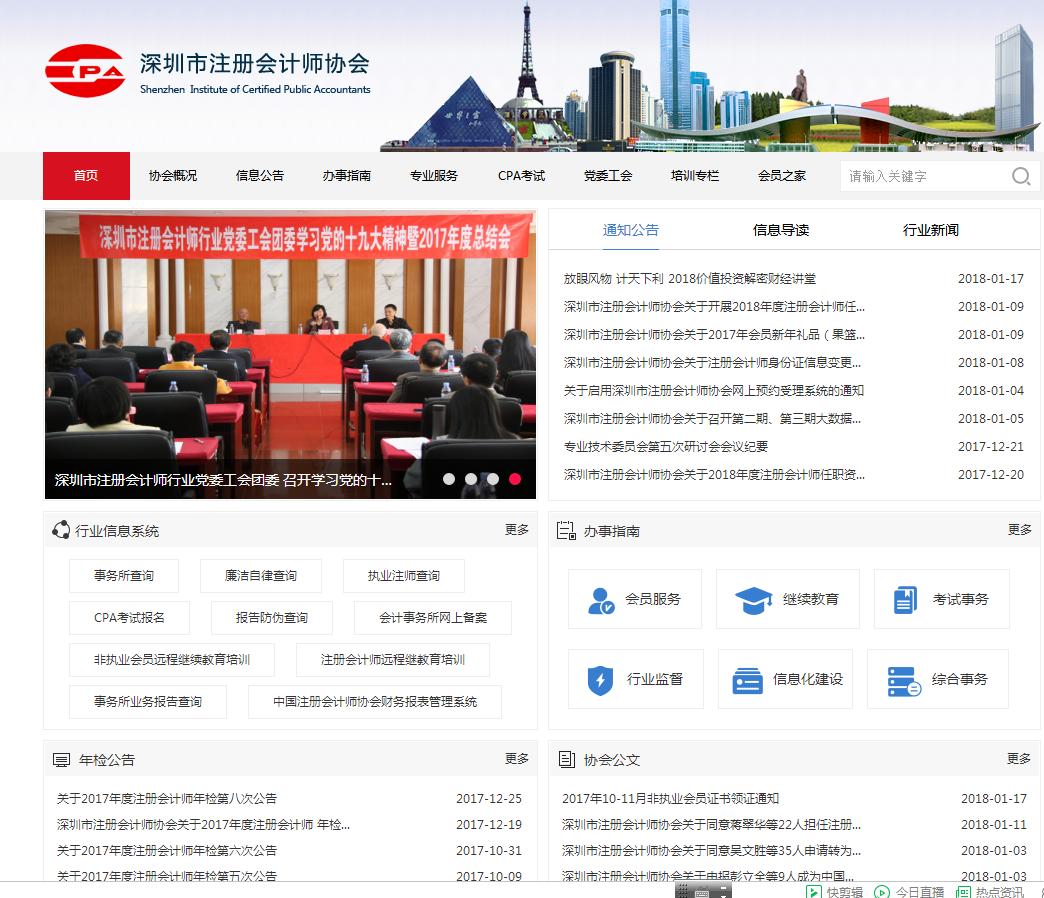This screenshot has width=1044, height=898.
Task: Select the second carousel slide dot
Action: pos(471,479)
